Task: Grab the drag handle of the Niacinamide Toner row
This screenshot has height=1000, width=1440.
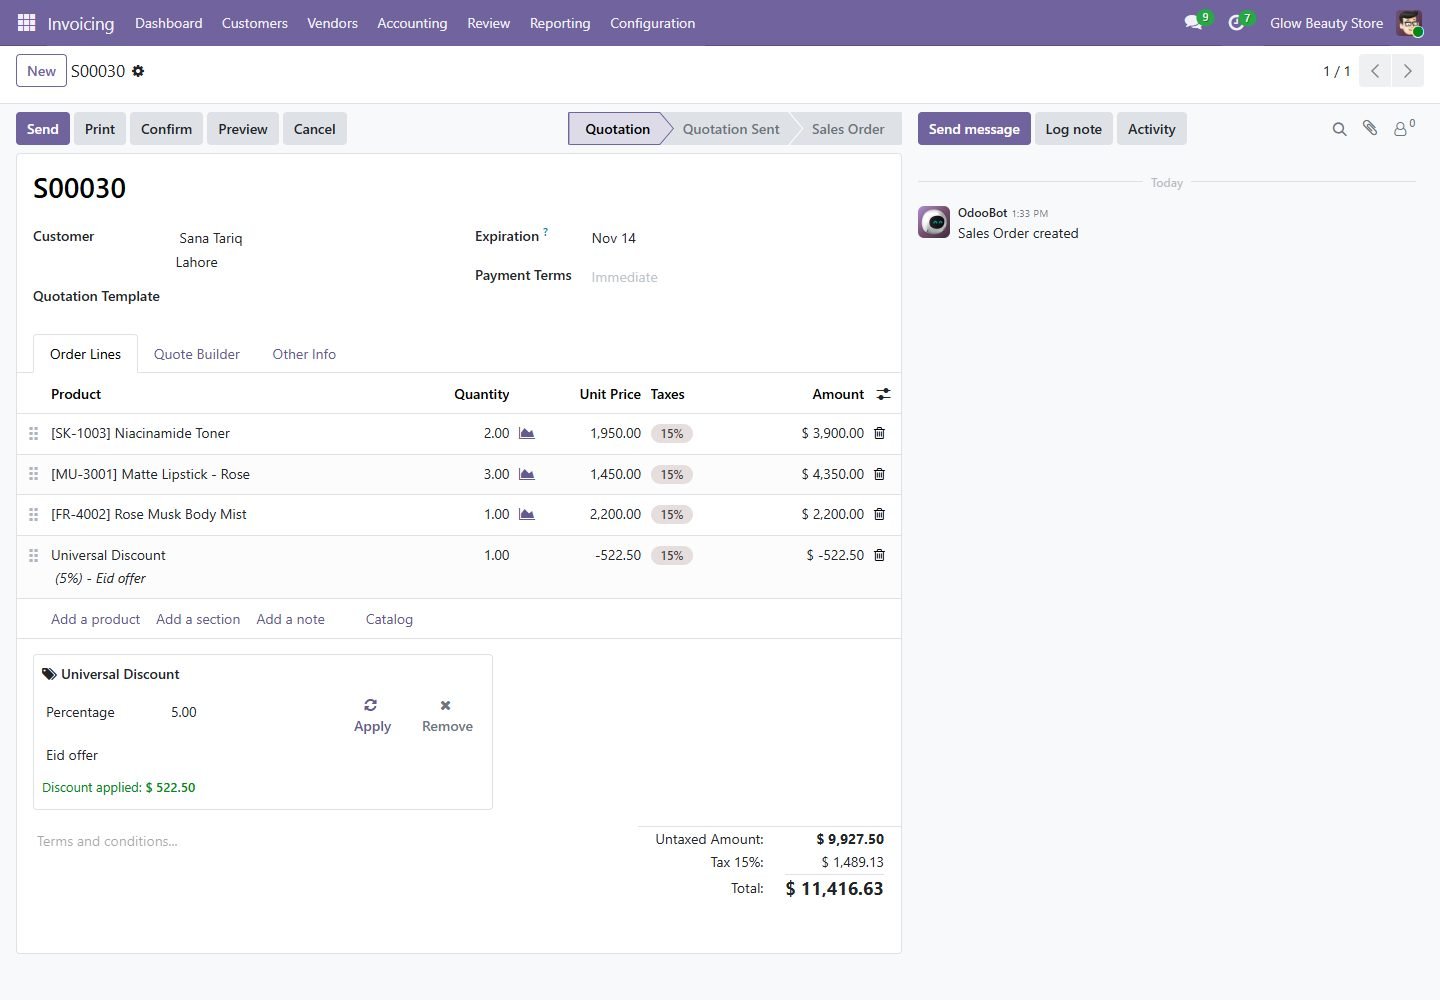Action: (33, 433)
